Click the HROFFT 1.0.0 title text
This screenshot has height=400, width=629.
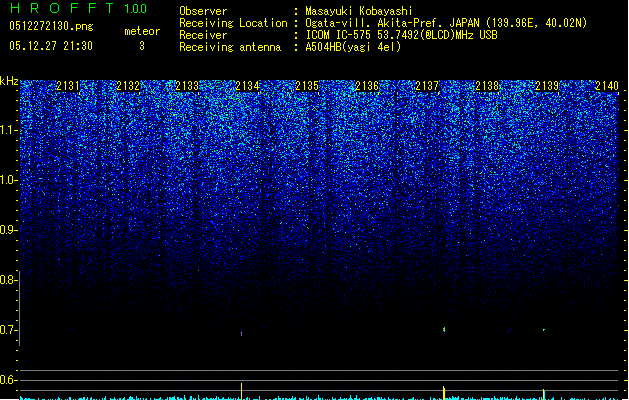tap(78, 8)
